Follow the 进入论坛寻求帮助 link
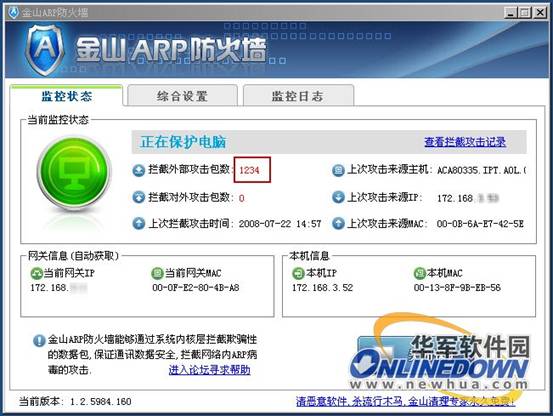The width and height of the screenshot is (553, 416). click(209, 370)
